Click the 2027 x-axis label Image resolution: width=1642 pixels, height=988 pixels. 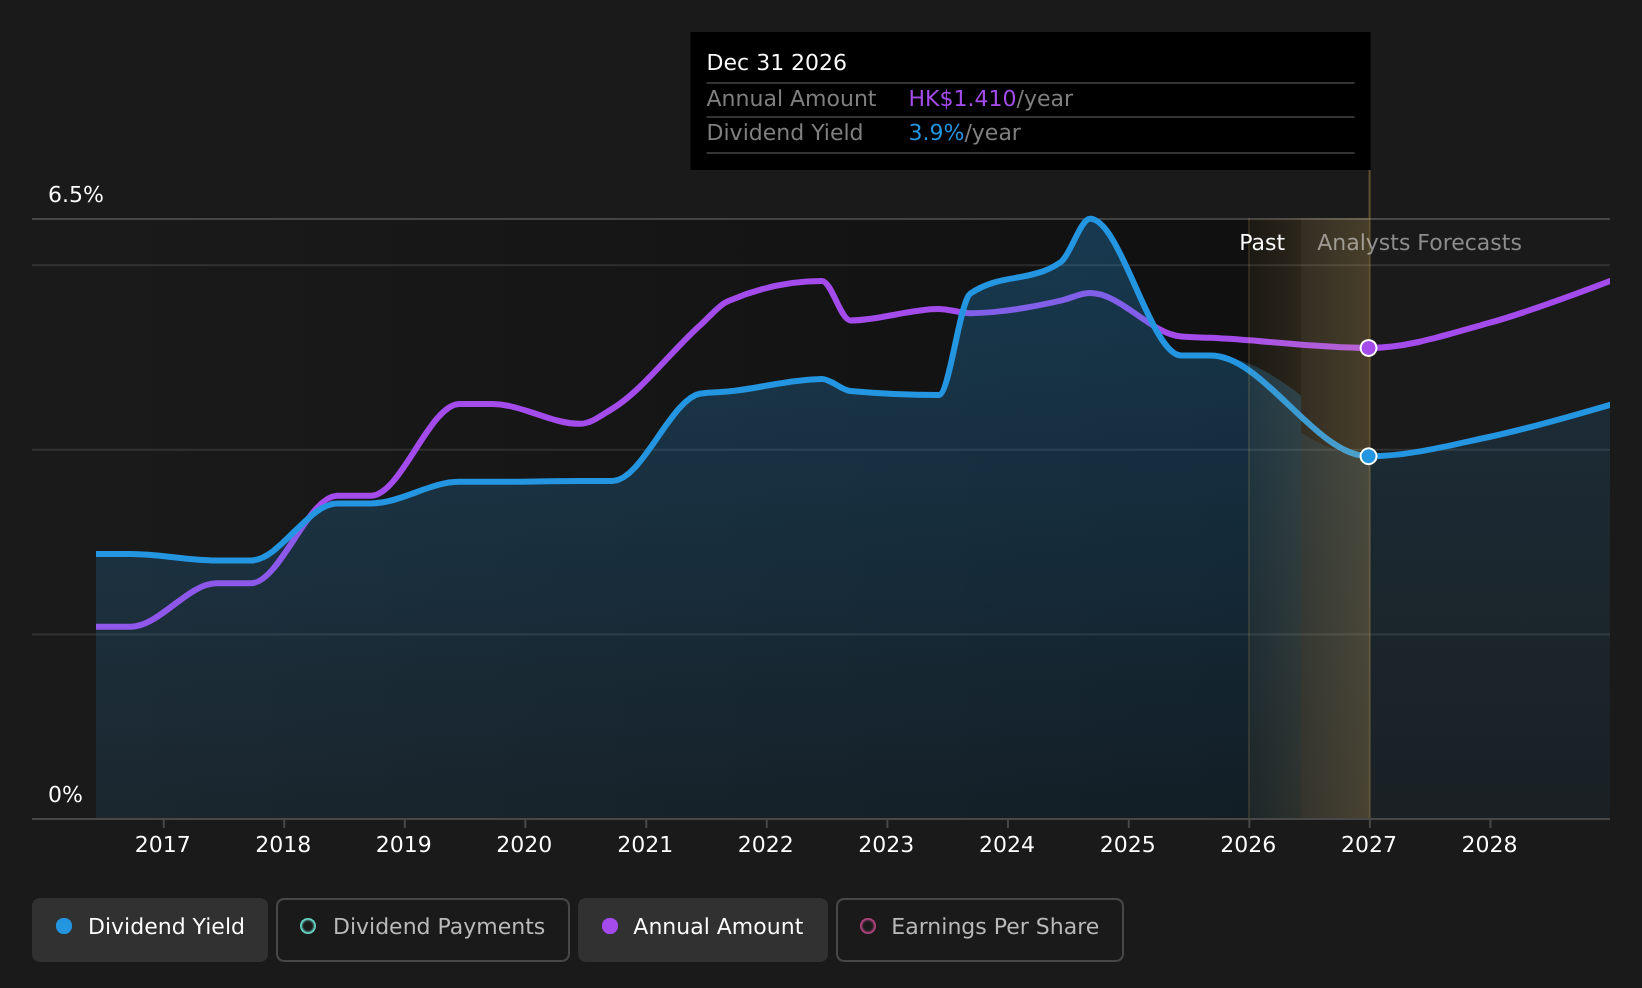point(1369,845)
